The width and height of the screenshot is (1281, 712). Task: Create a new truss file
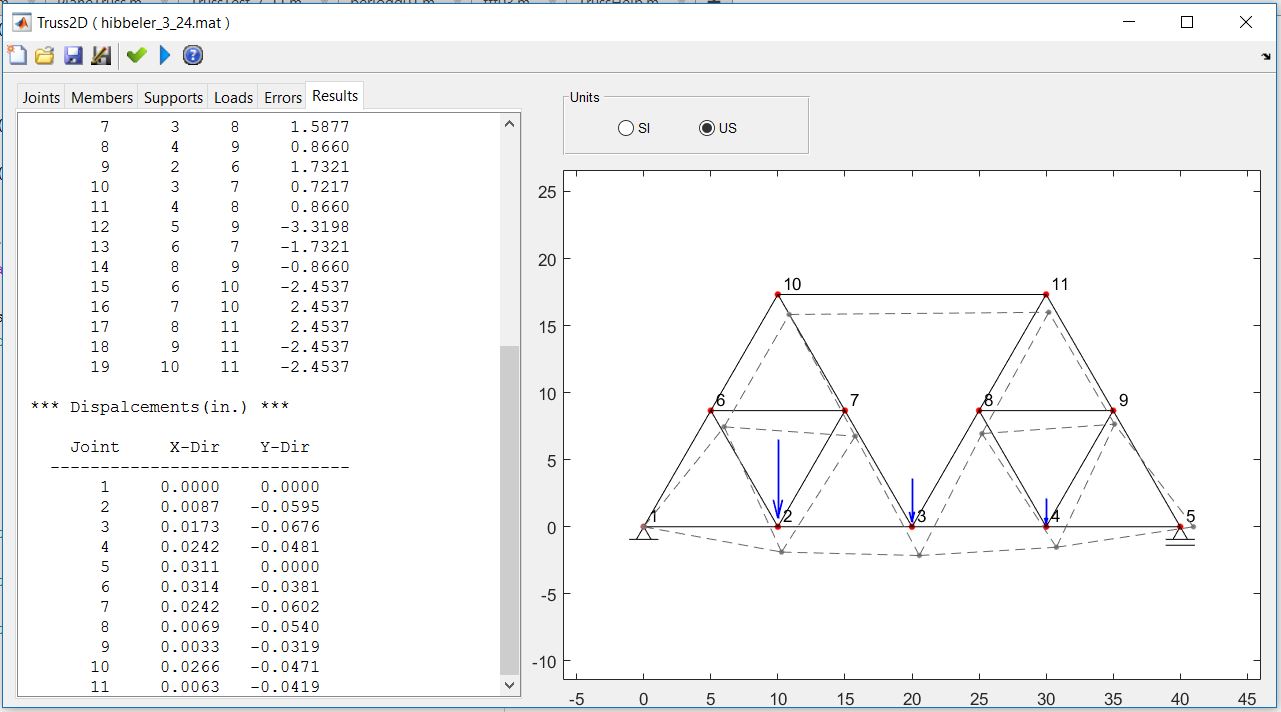[x=17, y=55]
